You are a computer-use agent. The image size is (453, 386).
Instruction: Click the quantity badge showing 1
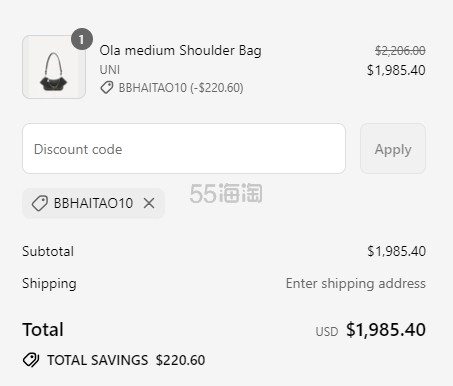82,39
